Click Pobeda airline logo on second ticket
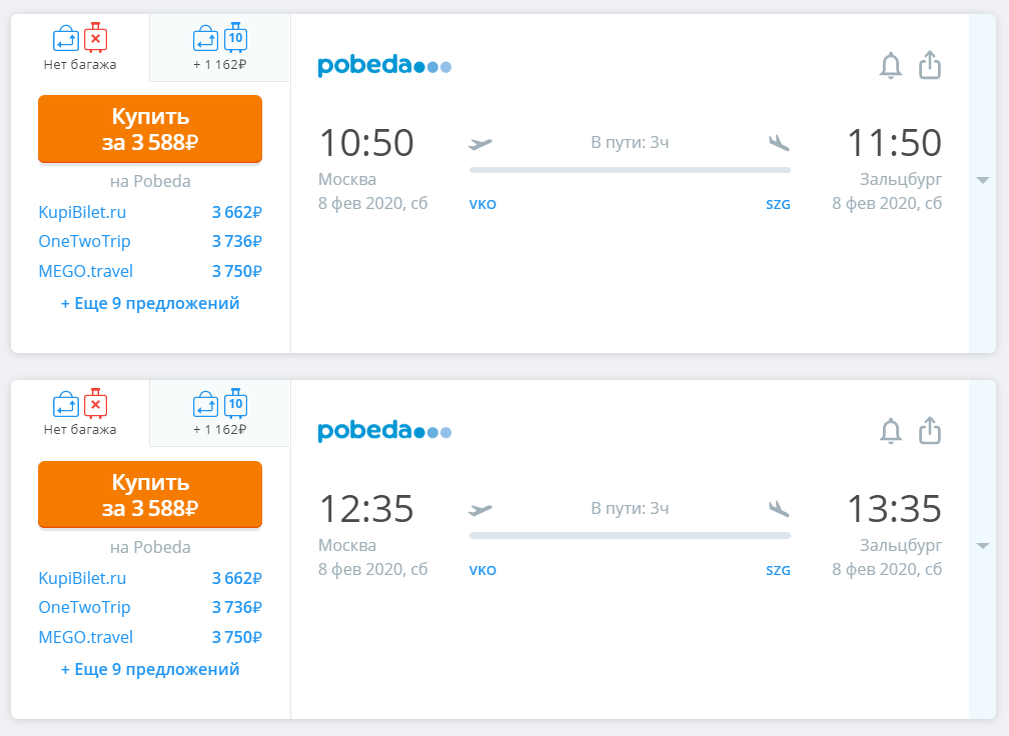This screenshot has height=736, width=1009. (x=384, y=431)
